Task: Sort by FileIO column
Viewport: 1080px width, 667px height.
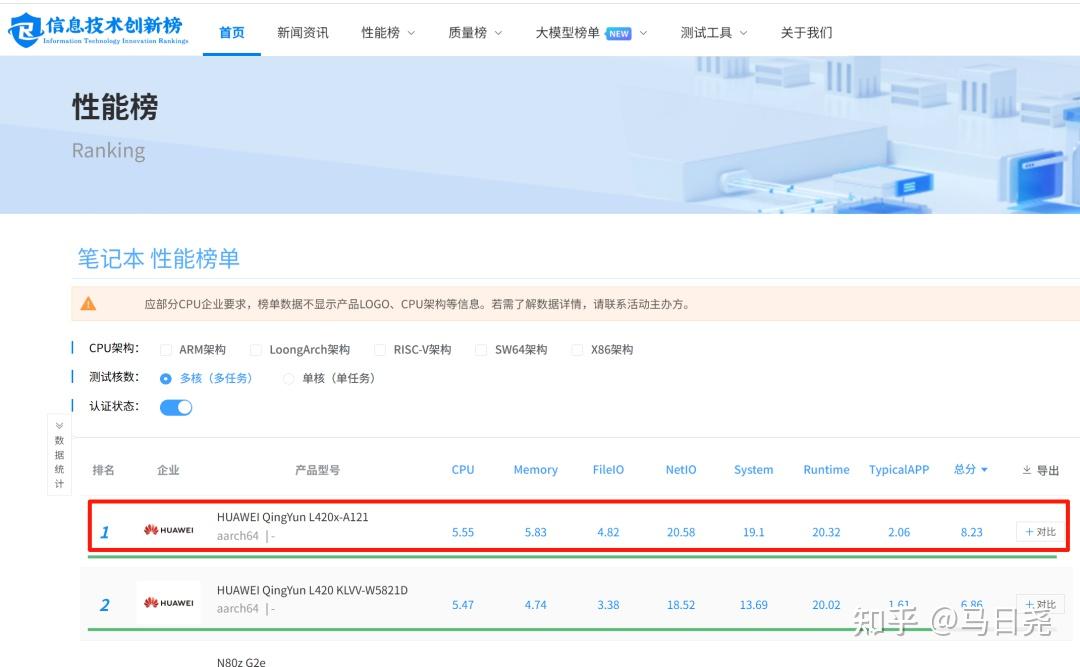Action: (x=608, y=469)
